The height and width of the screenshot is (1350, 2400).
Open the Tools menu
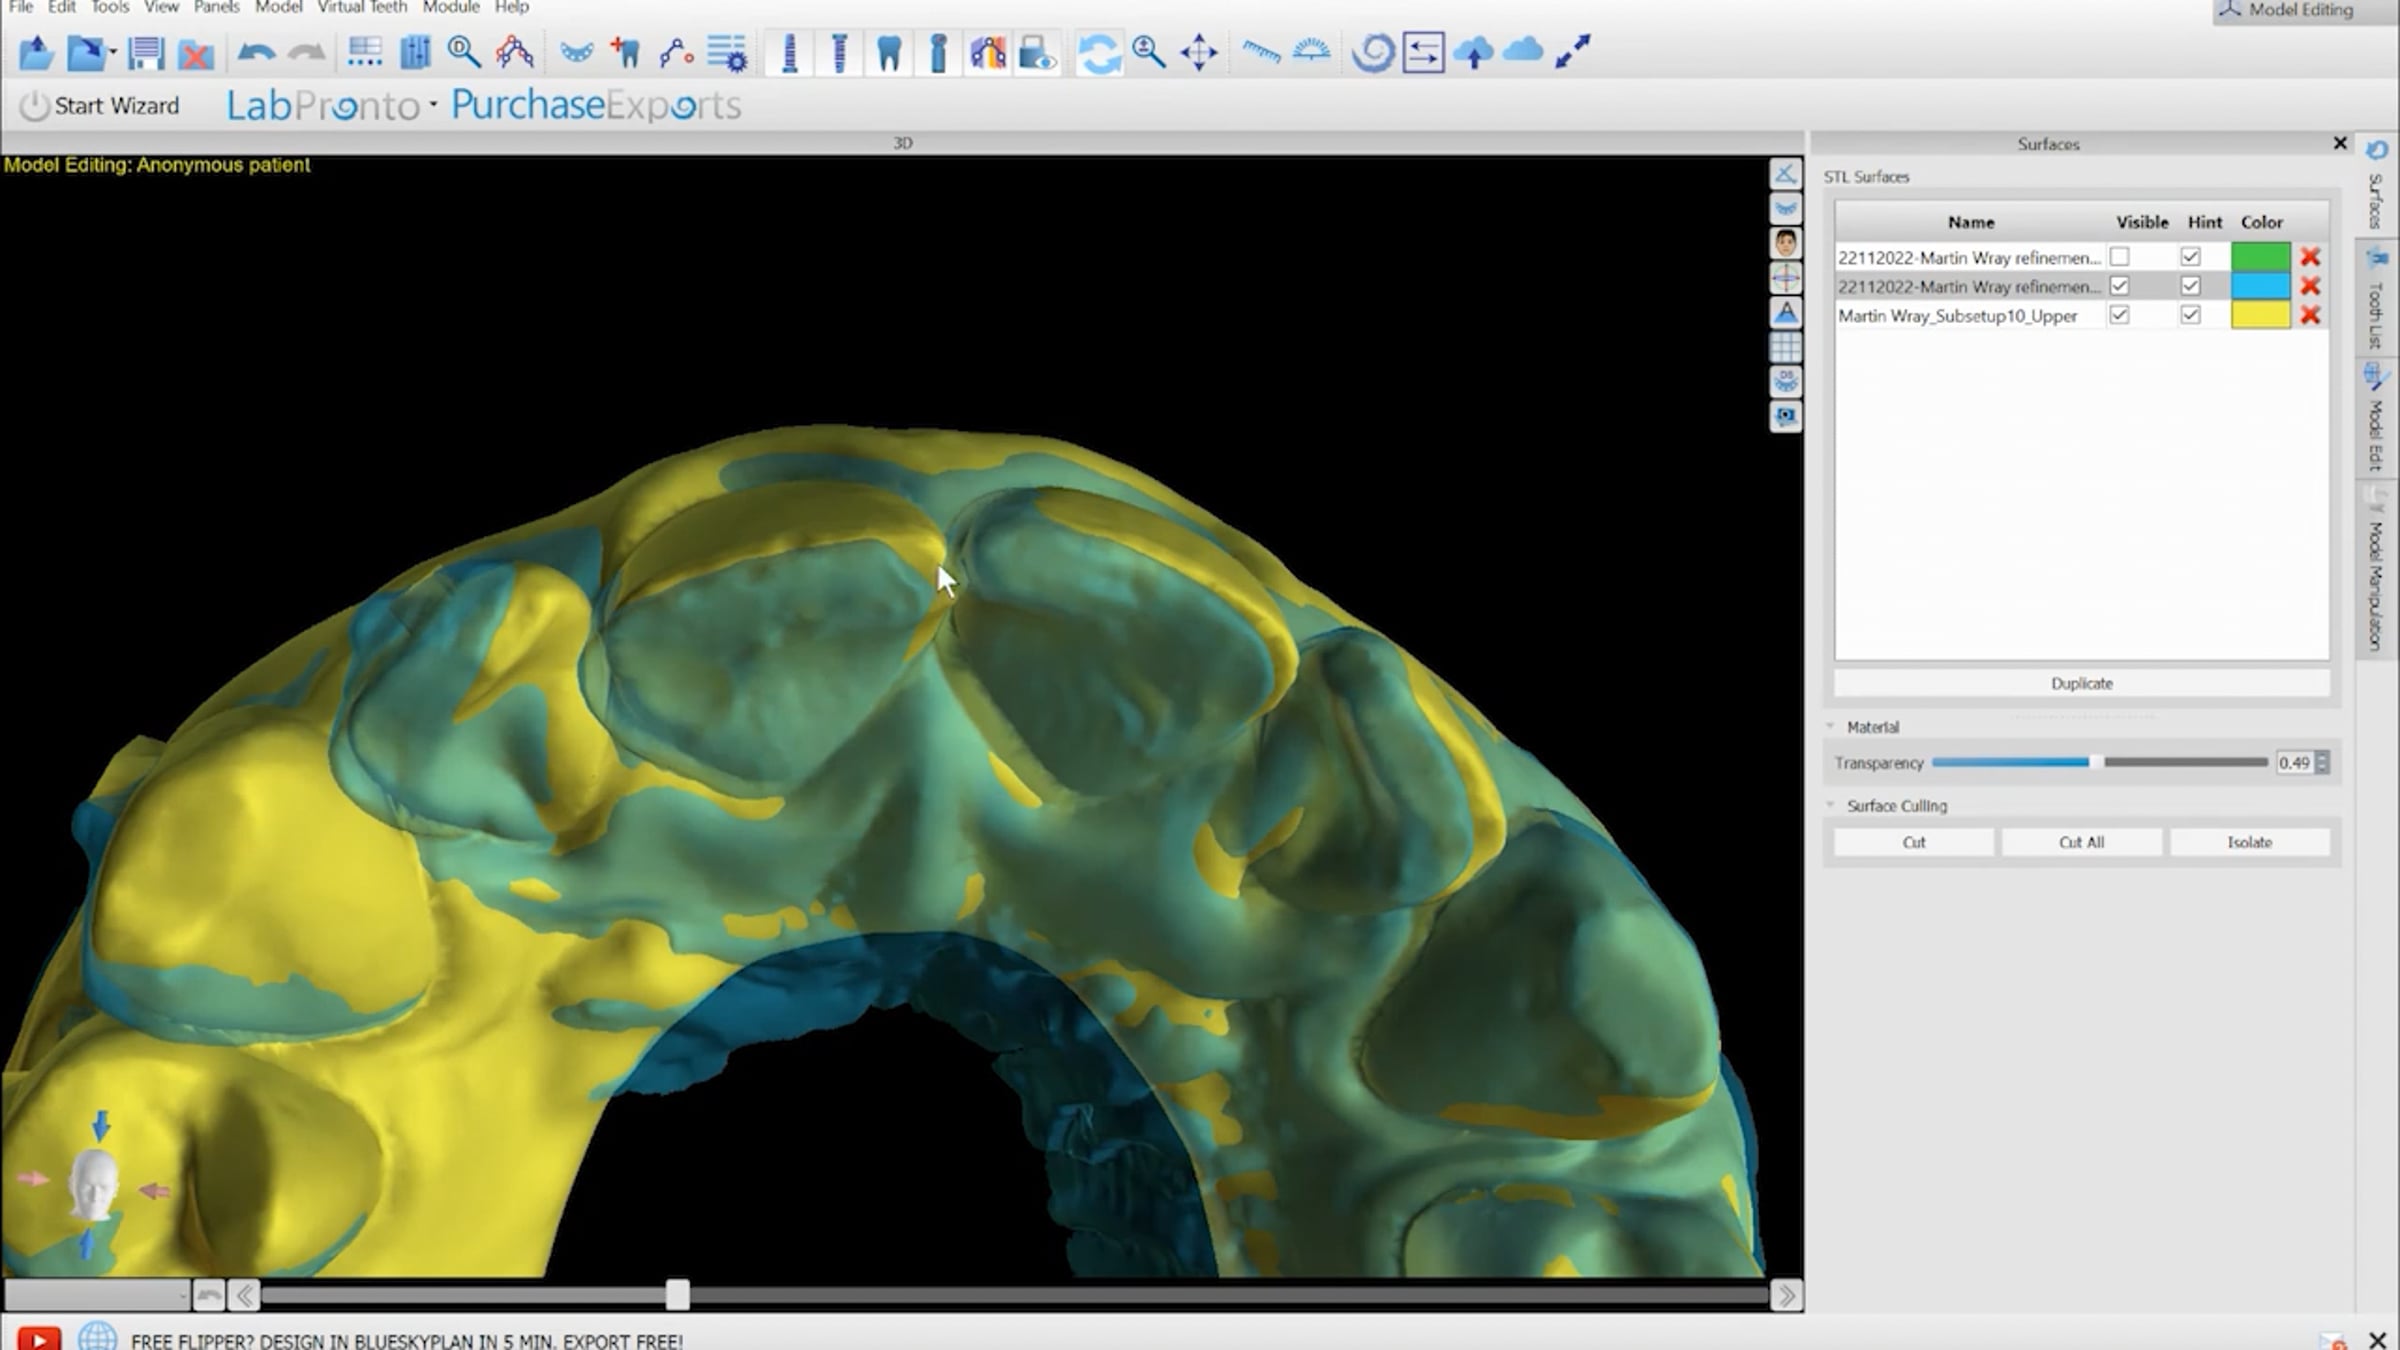pyautogui.click(x=110, y=8)
